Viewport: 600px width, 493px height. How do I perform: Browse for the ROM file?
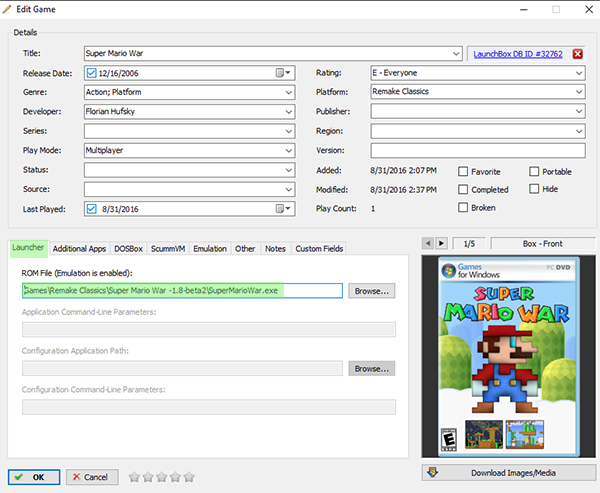(x=372, y=291)
